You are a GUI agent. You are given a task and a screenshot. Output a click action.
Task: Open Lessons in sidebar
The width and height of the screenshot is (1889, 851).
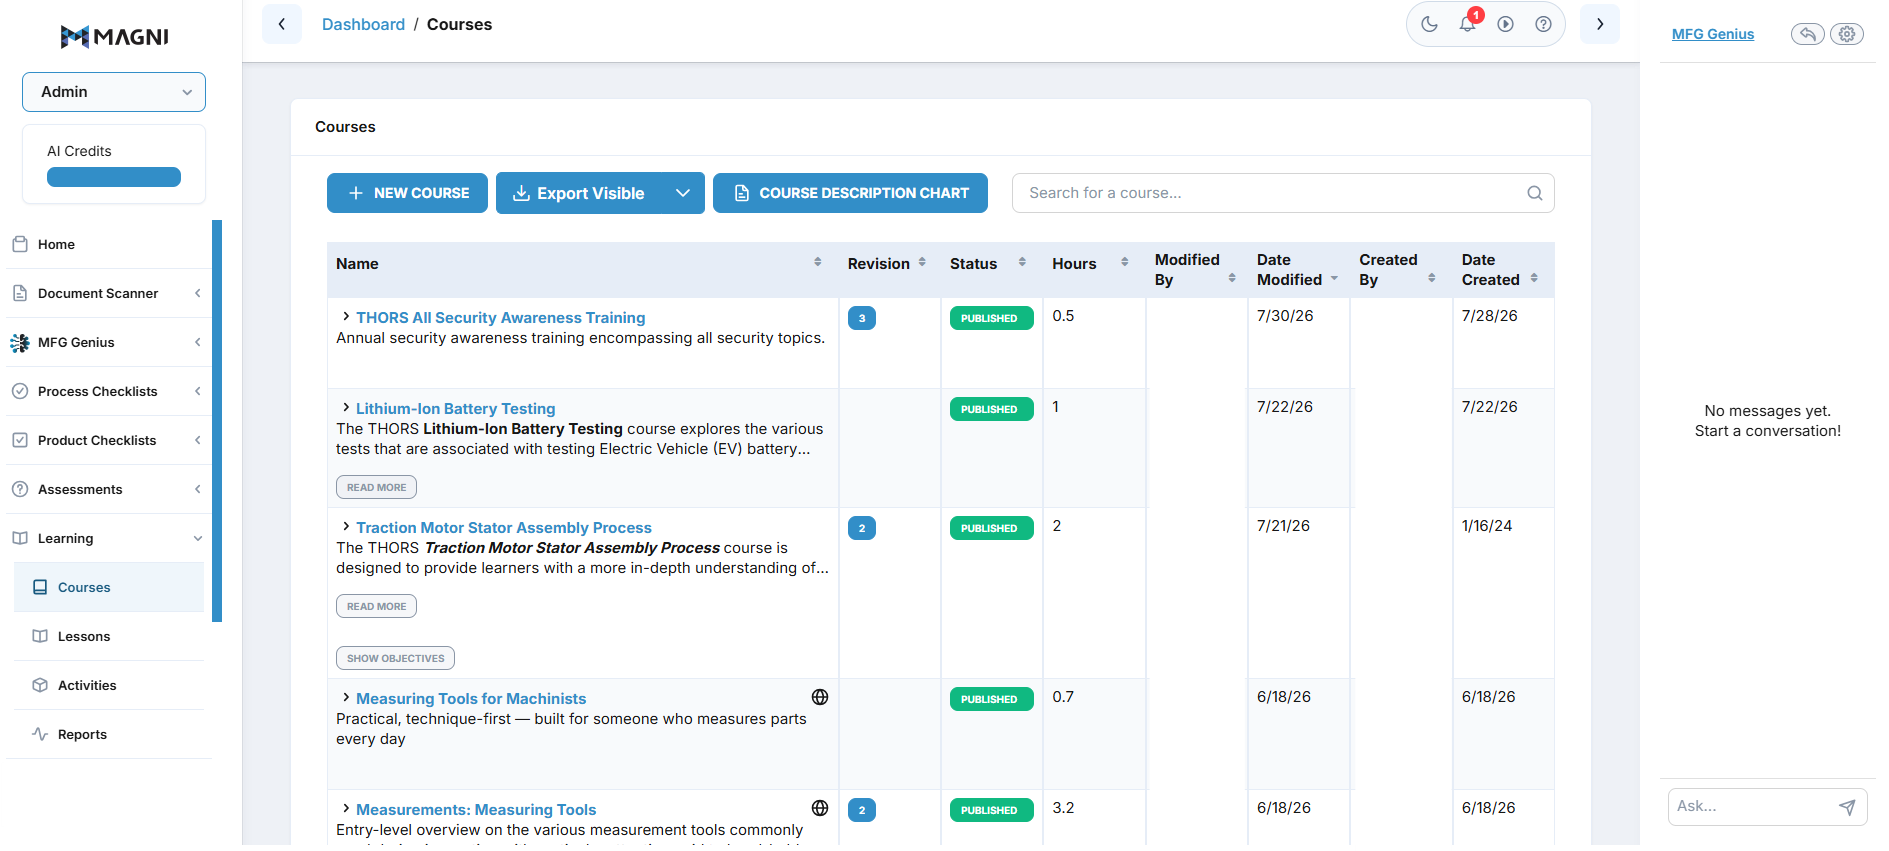(109, 636)
